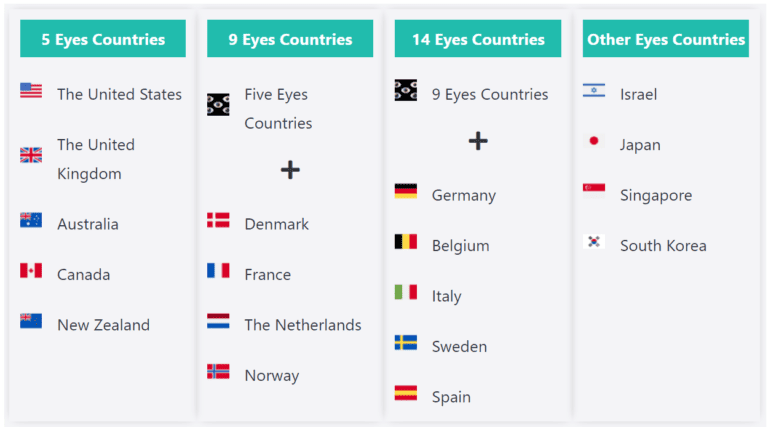Open the 14 Eyes Countries header

(x=478, y=40)
